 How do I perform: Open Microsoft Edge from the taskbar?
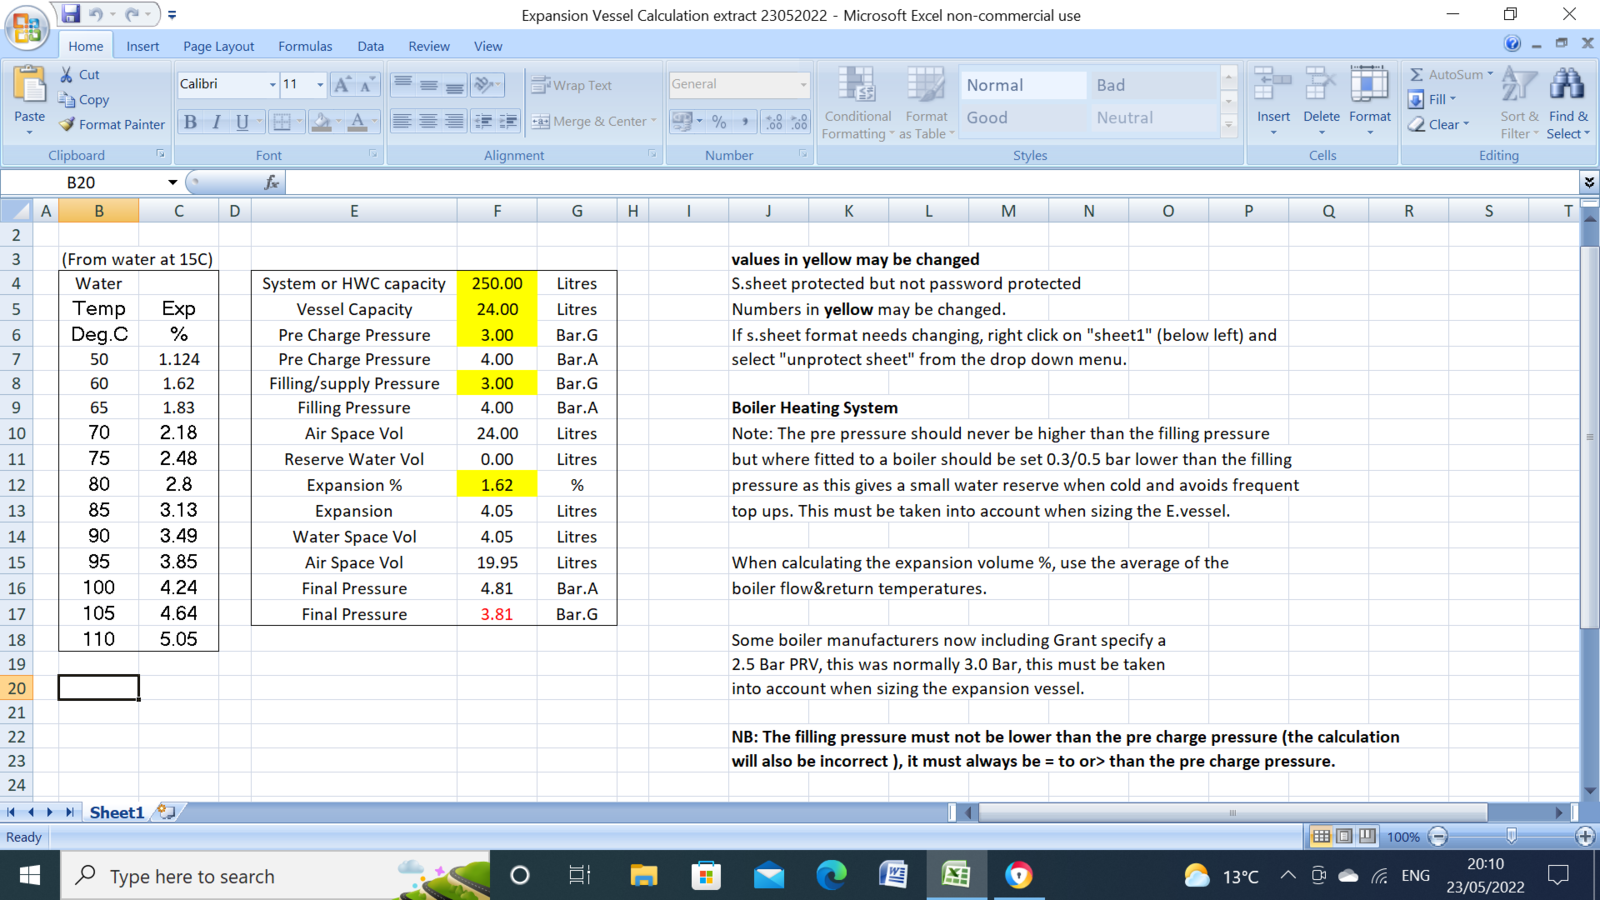(x=831, y=876)
